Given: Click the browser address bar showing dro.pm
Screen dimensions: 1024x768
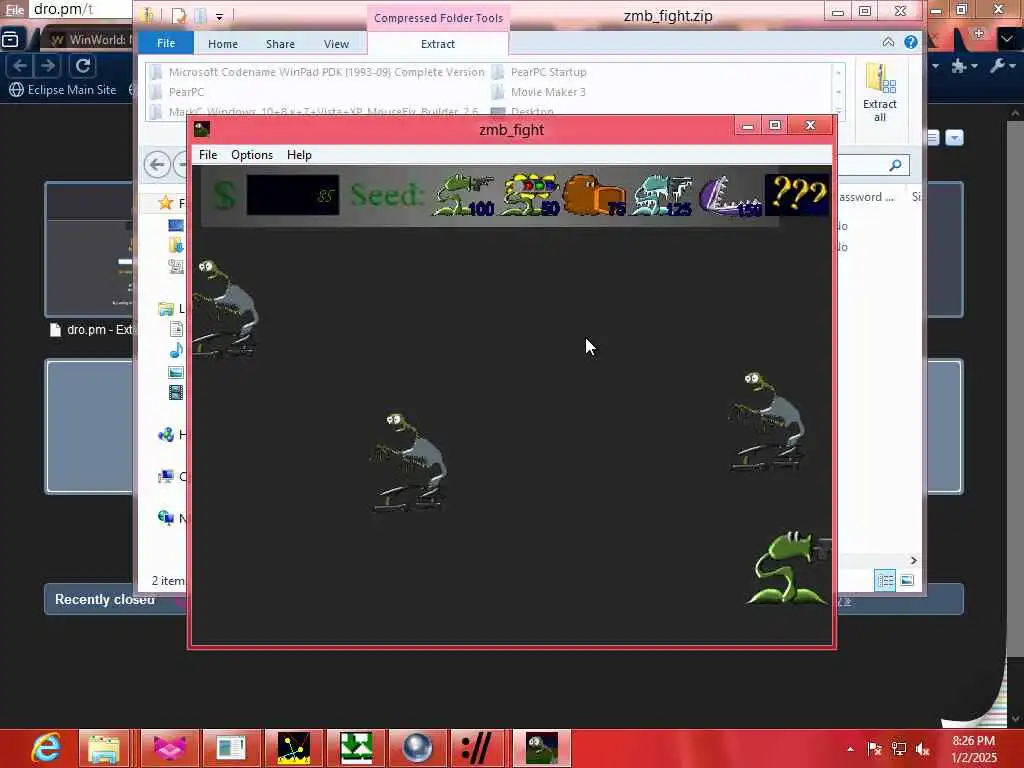Looking at the screenshot, I should pos(80,9).
